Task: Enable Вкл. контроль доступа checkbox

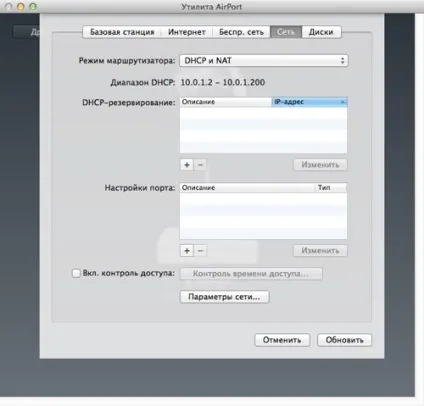Action: [76, 273]
